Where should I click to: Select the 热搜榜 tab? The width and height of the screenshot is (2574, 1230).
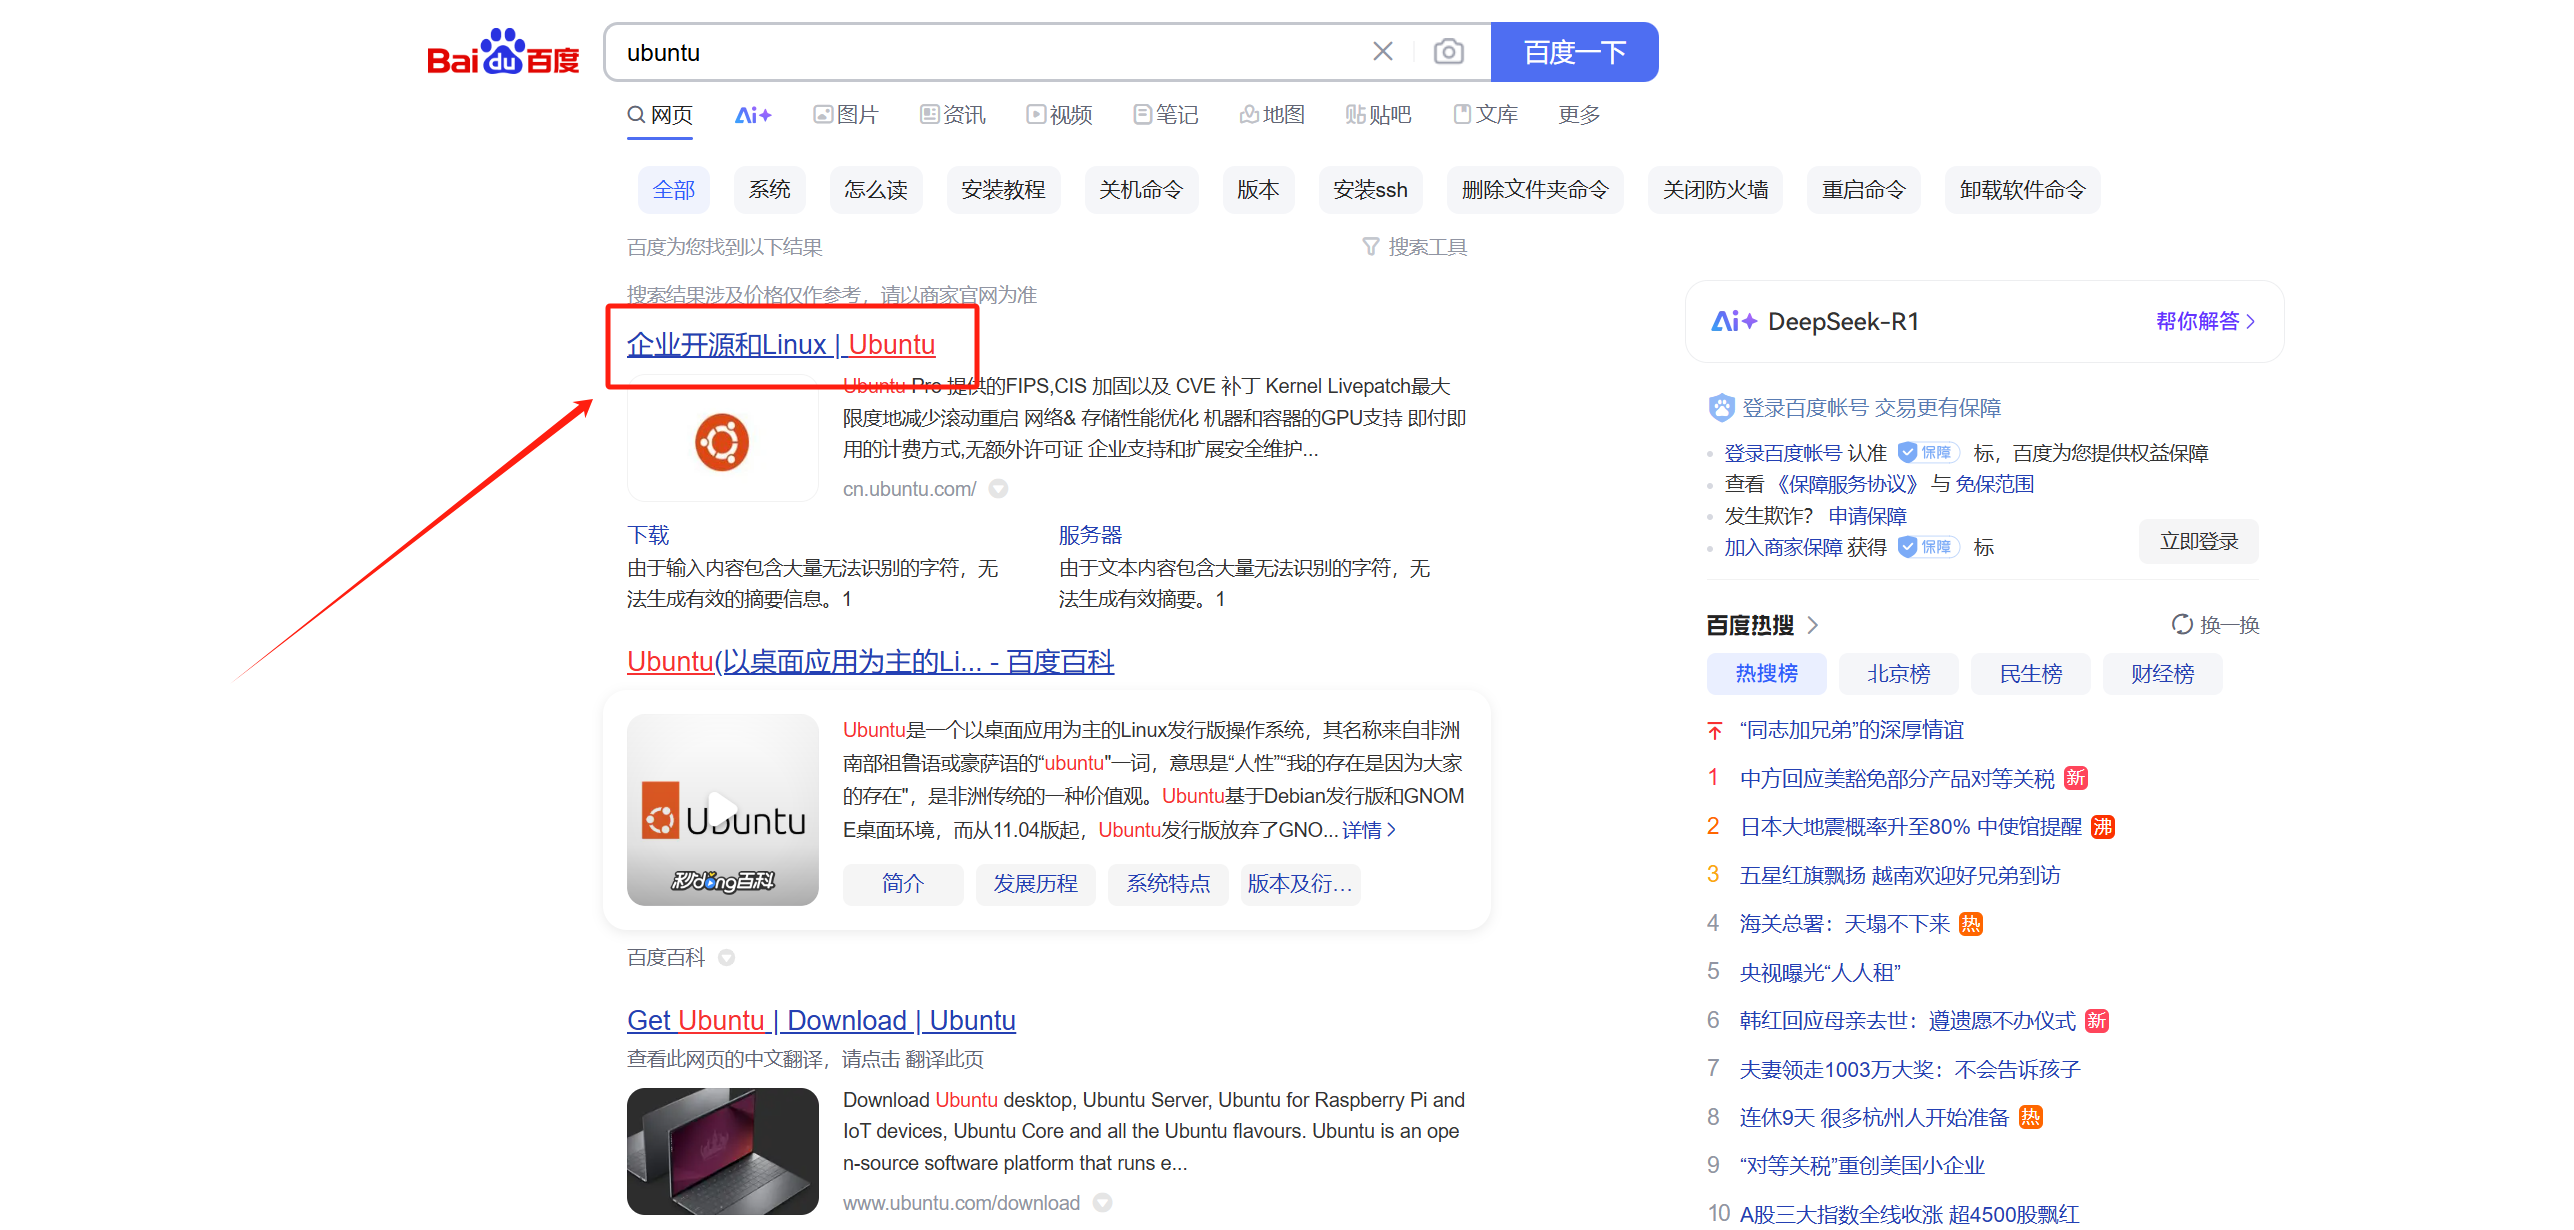click(1766, 674)
